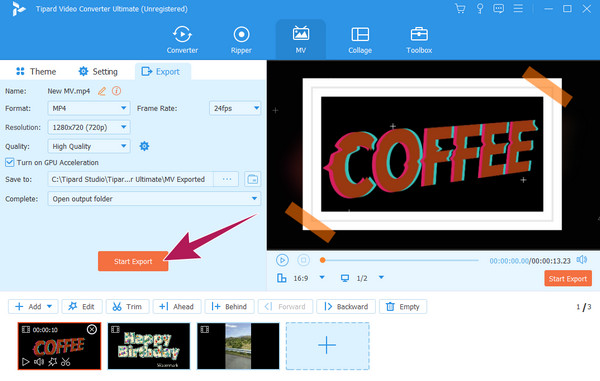600x381 pixels.
Task: Expand the 1/2 preview scale dropdown
Action: [381, 278]
